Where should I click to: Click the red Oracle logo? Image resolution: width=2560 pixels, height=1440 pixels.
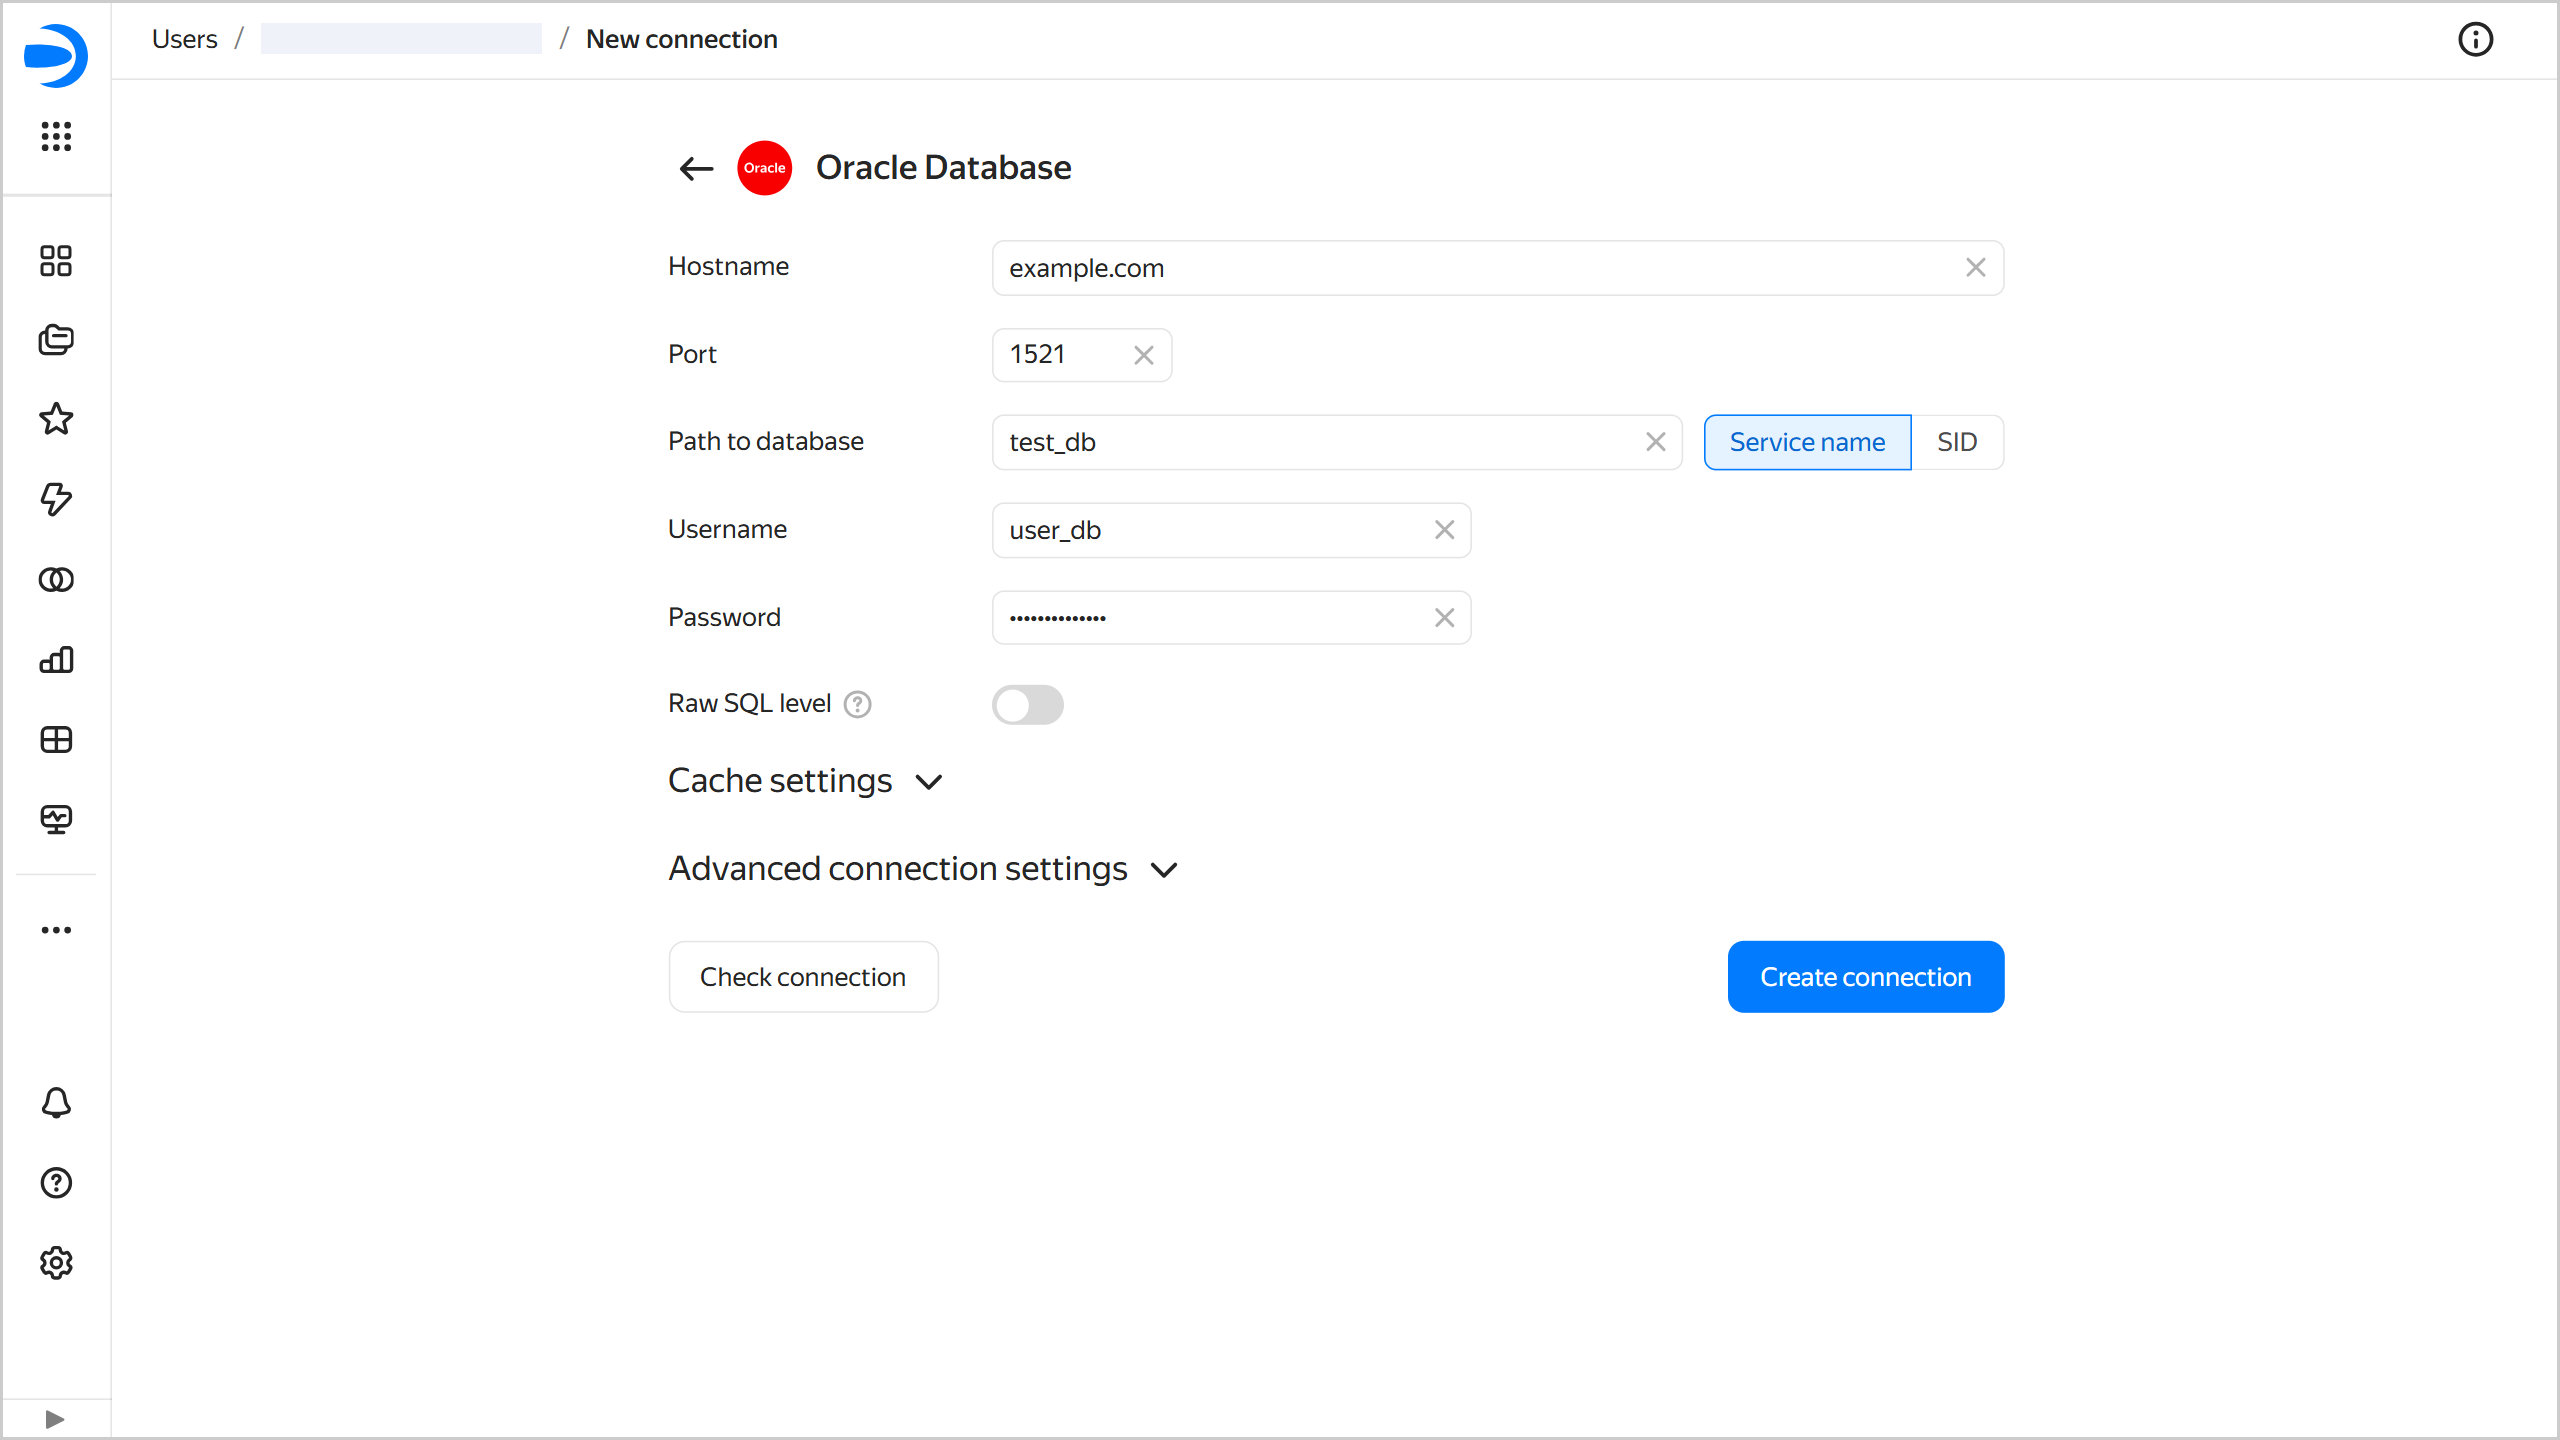click(764, 168)
